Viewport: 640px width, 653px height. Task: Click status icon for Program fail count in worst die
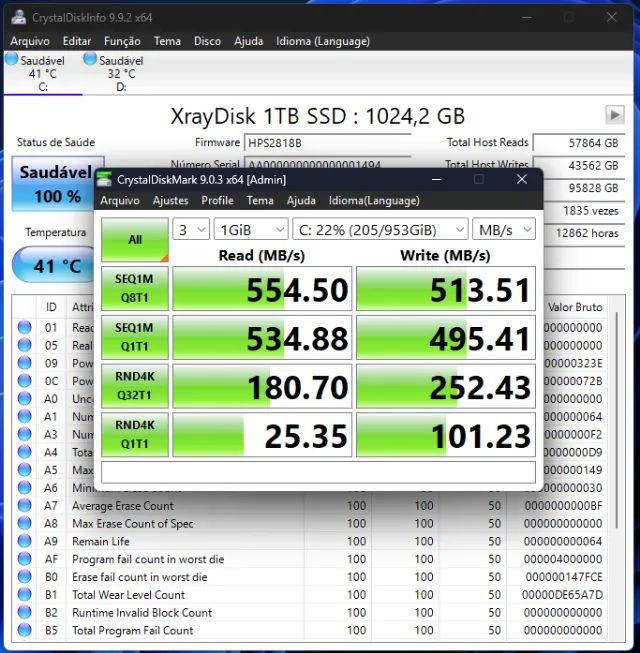pos(25,559)
